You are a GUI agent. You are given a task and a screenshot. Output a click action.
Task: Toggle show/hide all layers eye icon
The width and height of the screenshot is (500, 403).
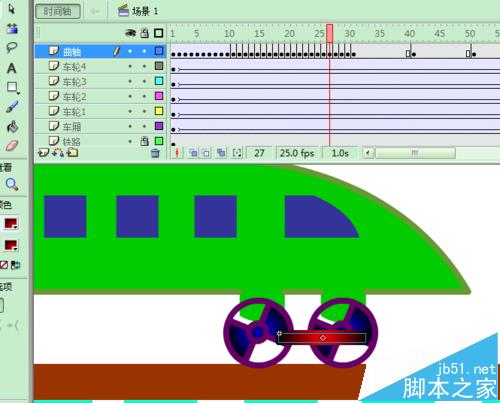pyautogui.click(x=130, y=33)
